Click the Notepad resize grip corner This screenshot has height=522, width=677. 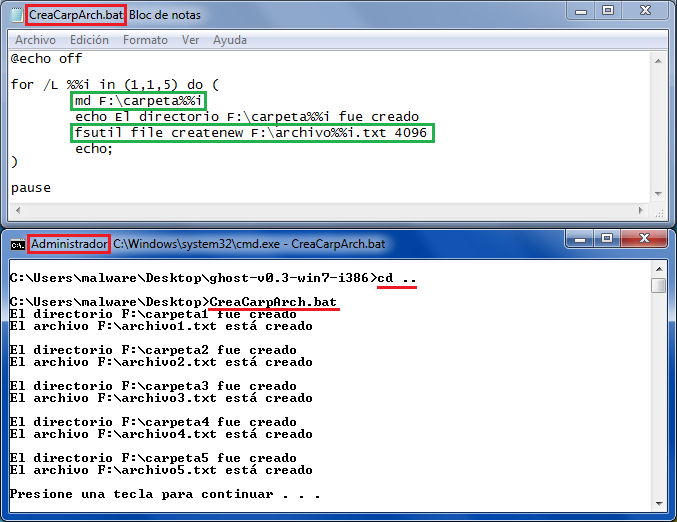pos(659,212)
